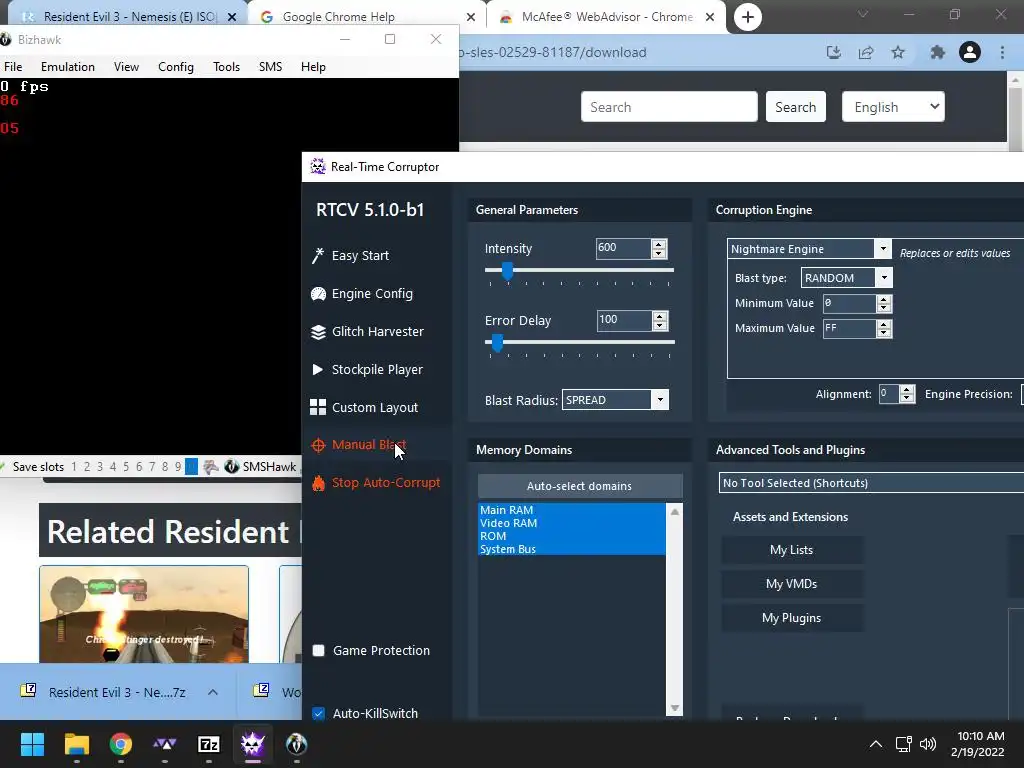1024x768 pixels.
Task: Open Bizhawk Config menu
Action: [x=176, y=67]
